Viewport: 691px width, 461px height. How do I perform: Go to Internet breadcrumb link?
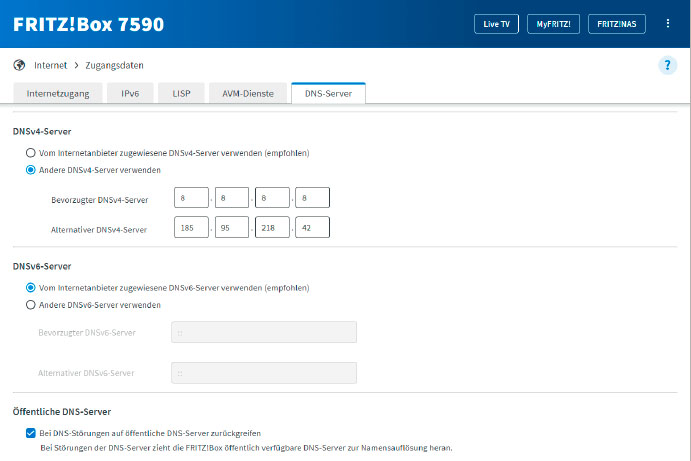click(x=50, y=65)
